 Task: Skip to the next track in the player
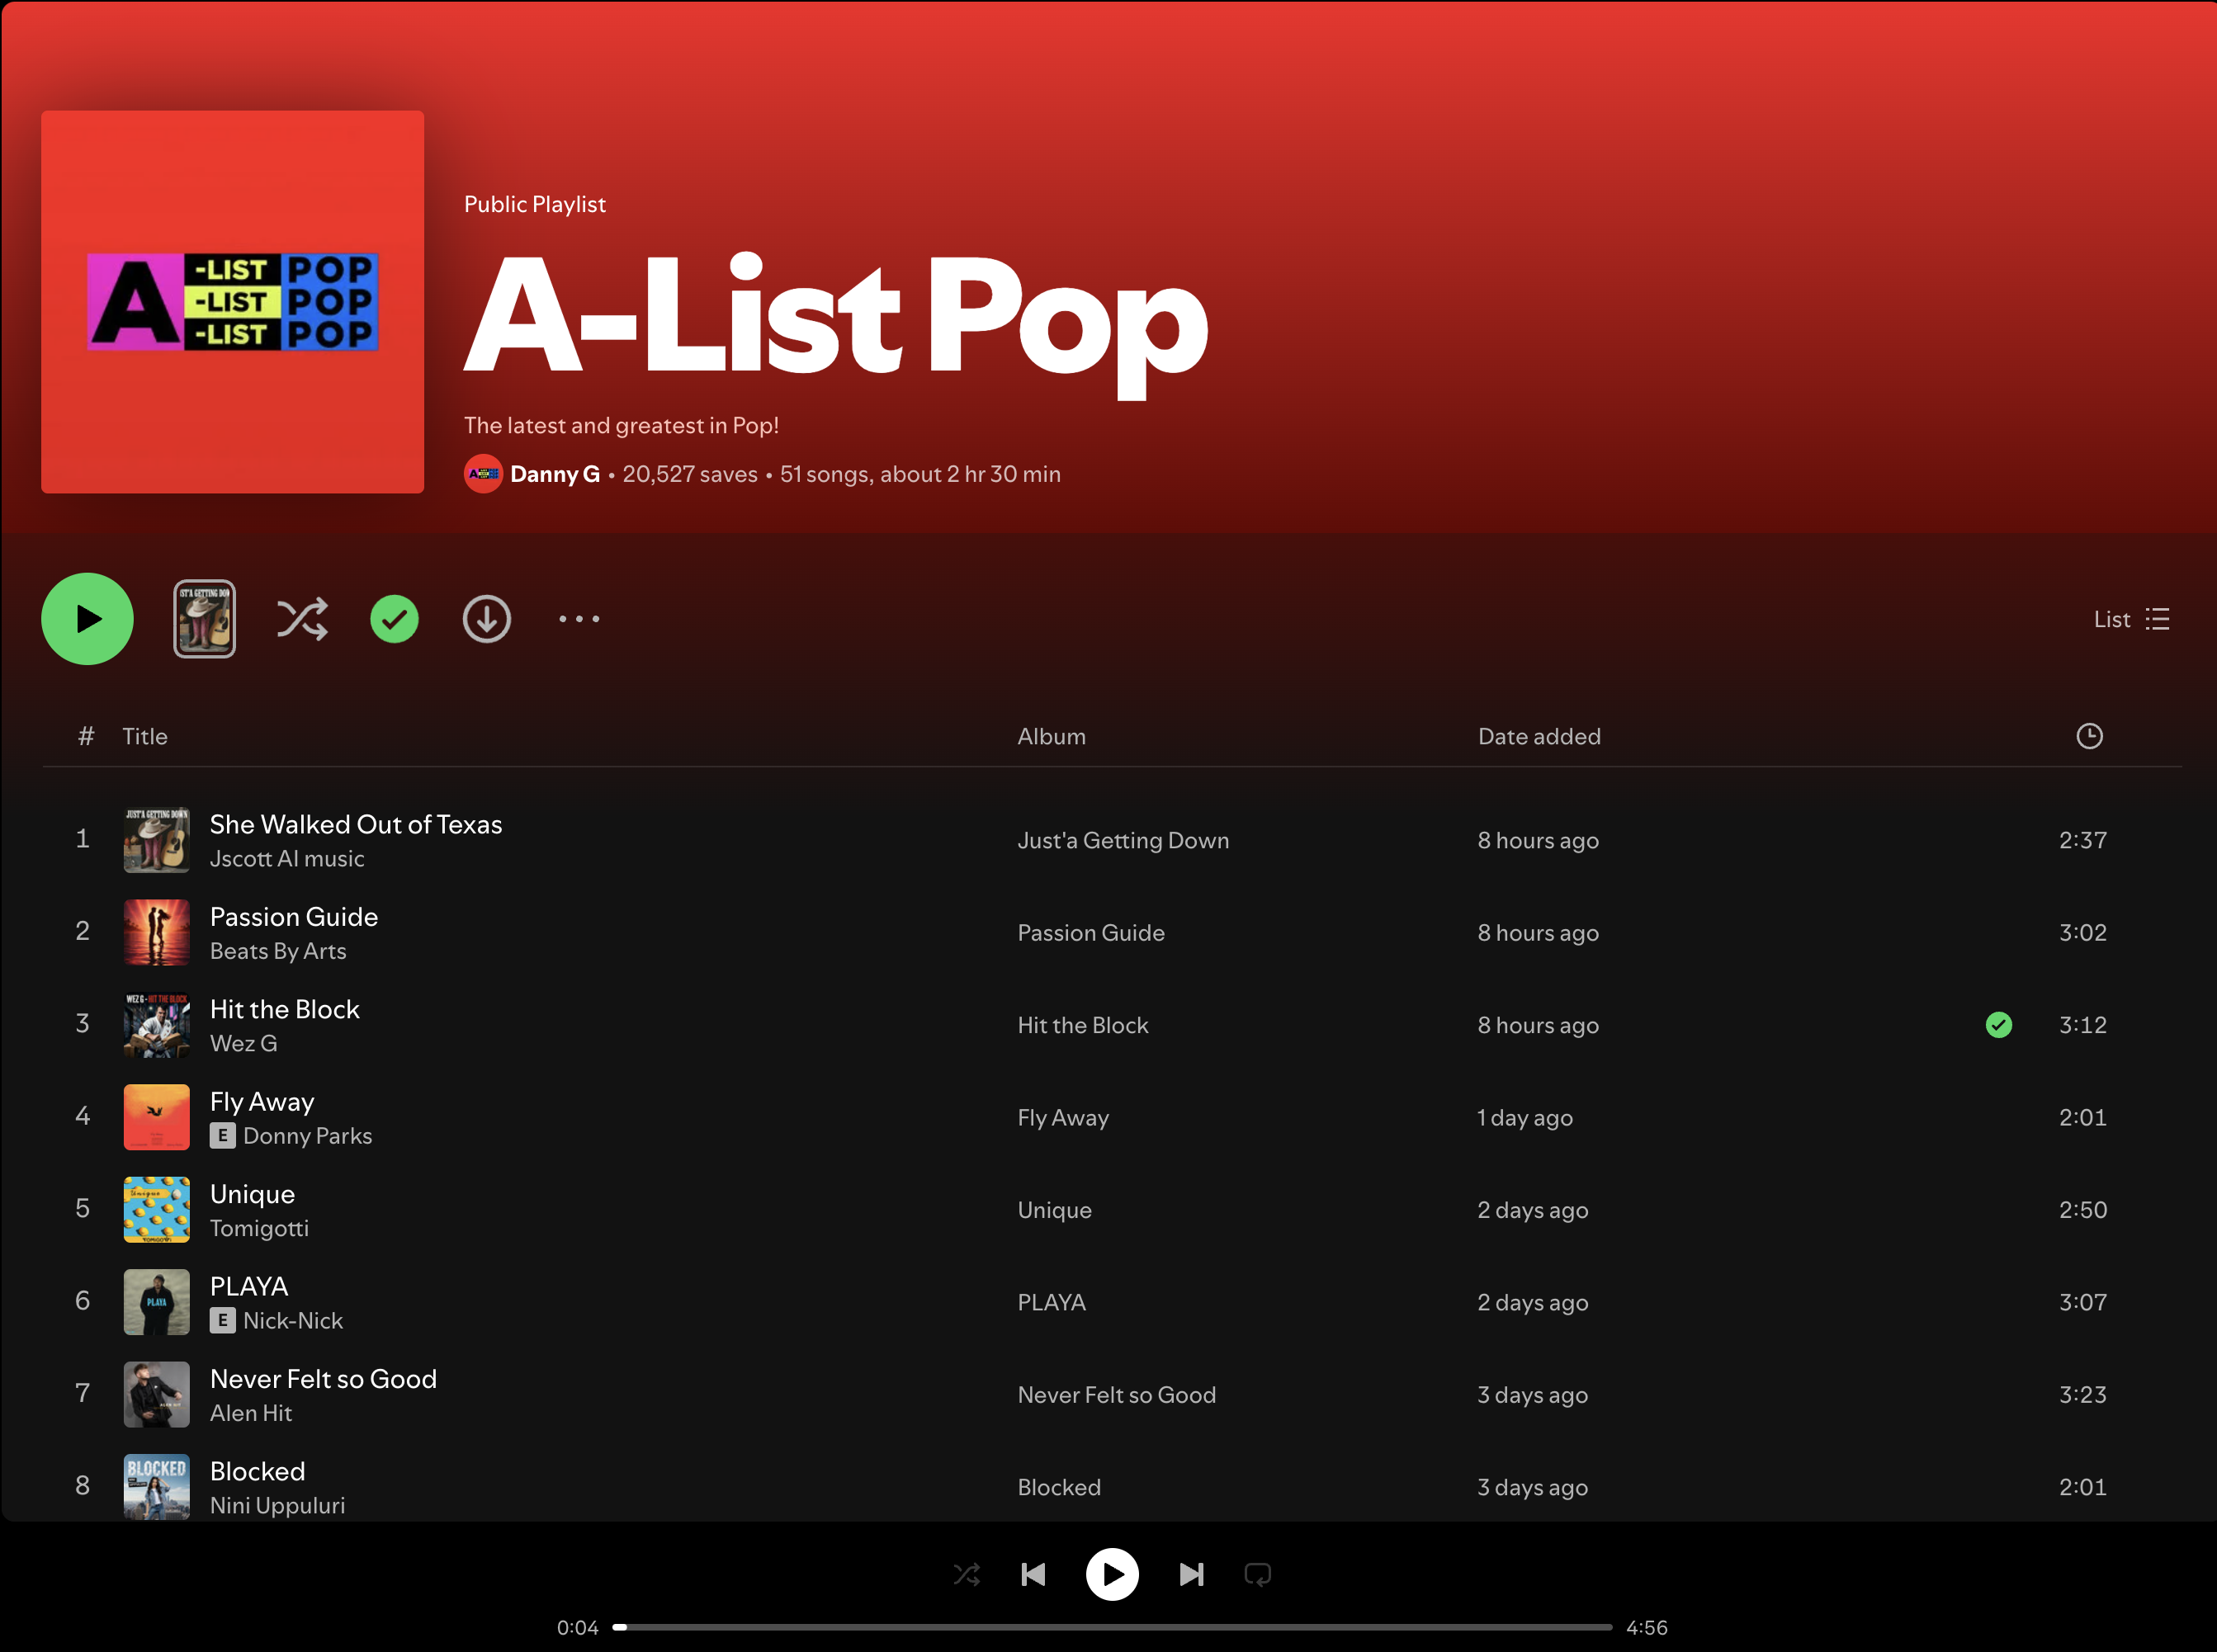1191,1575
